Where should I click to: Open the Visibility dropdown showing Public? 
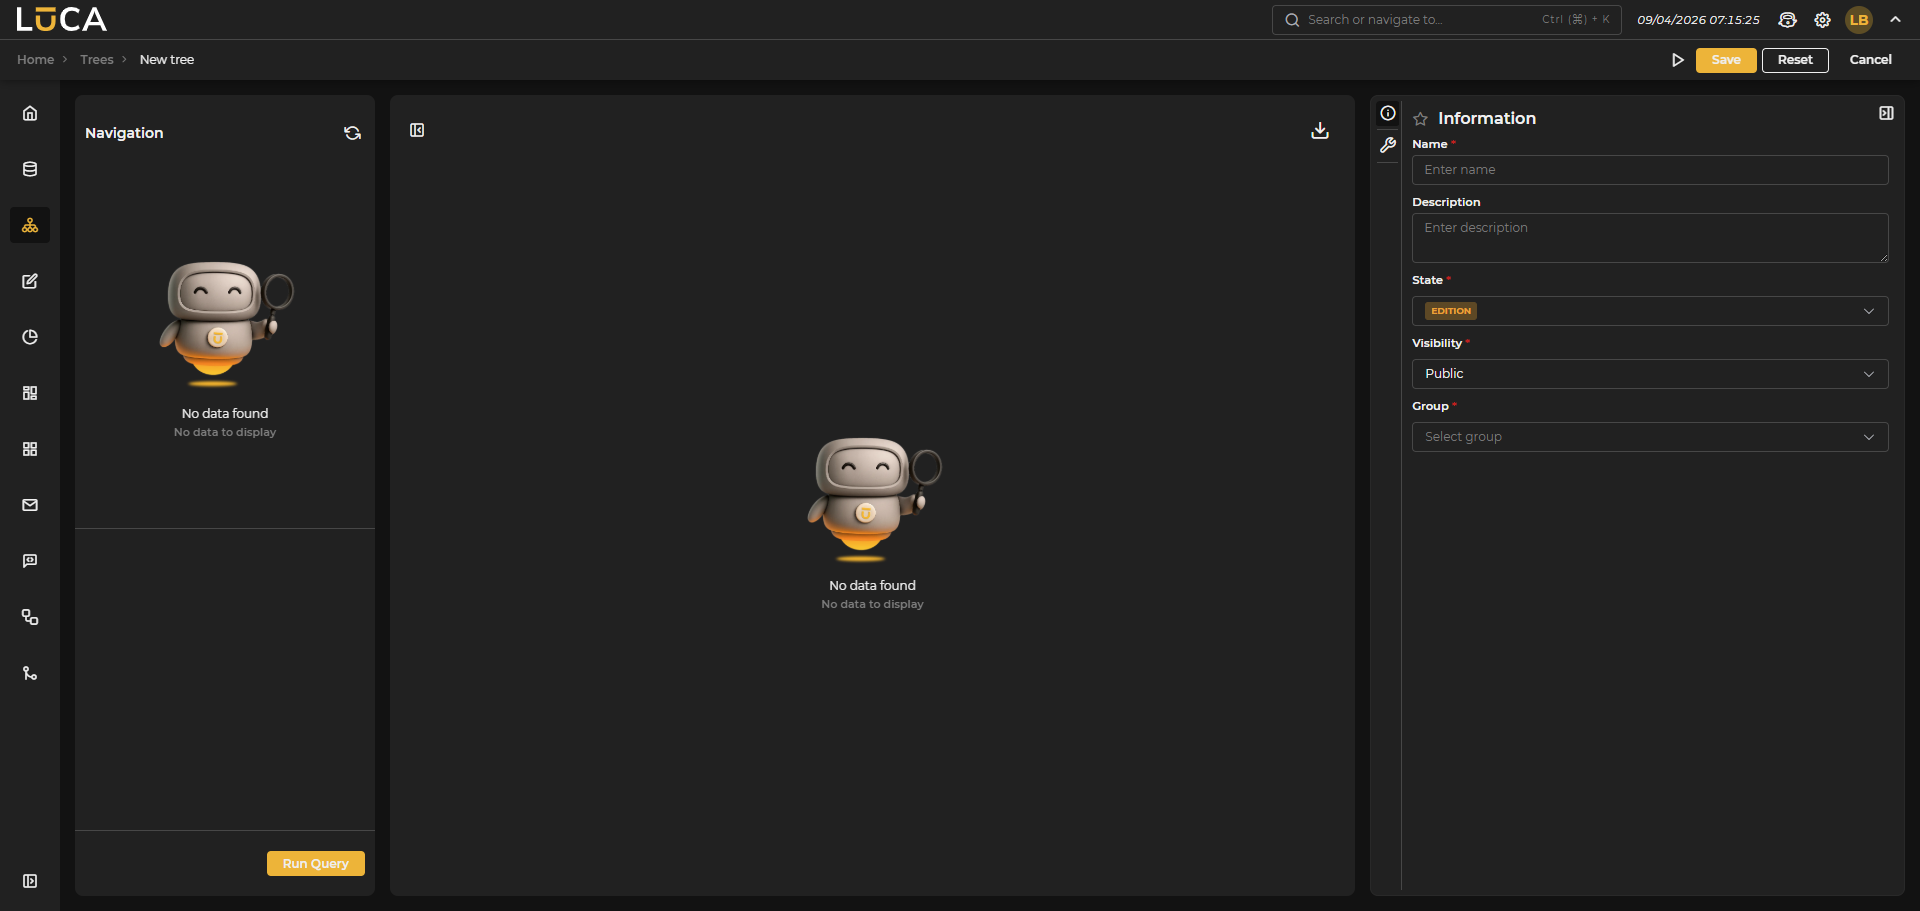coord(1649,374)
